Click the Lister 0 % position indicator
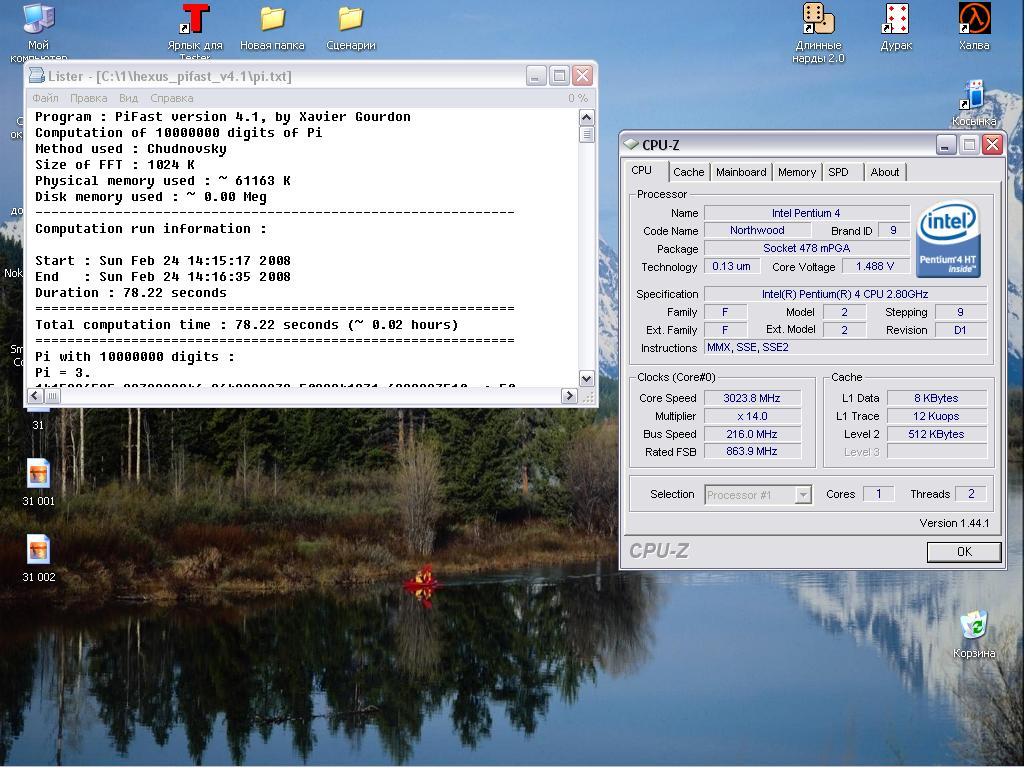1025x768 pixels. (578, 98)
